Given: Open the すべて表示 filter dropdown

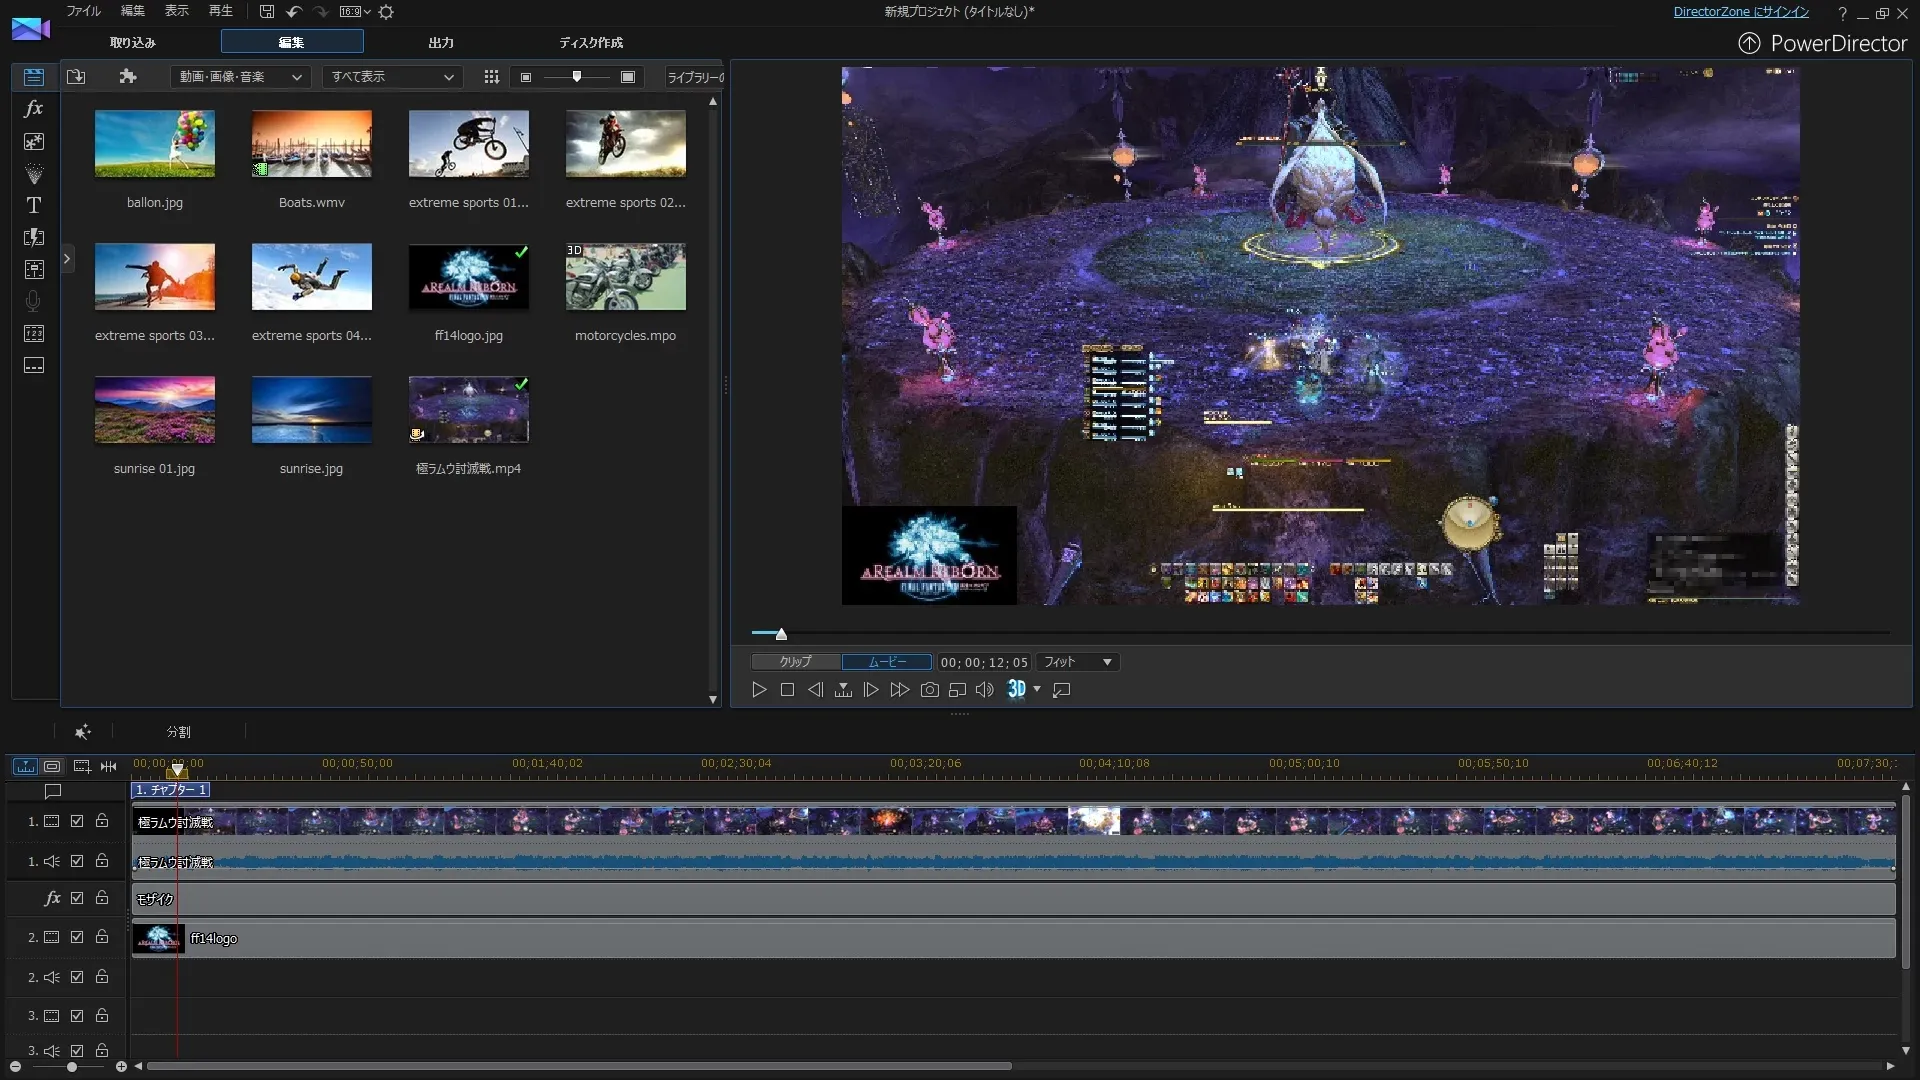Looking at the screenshot, I should (392, 77).
